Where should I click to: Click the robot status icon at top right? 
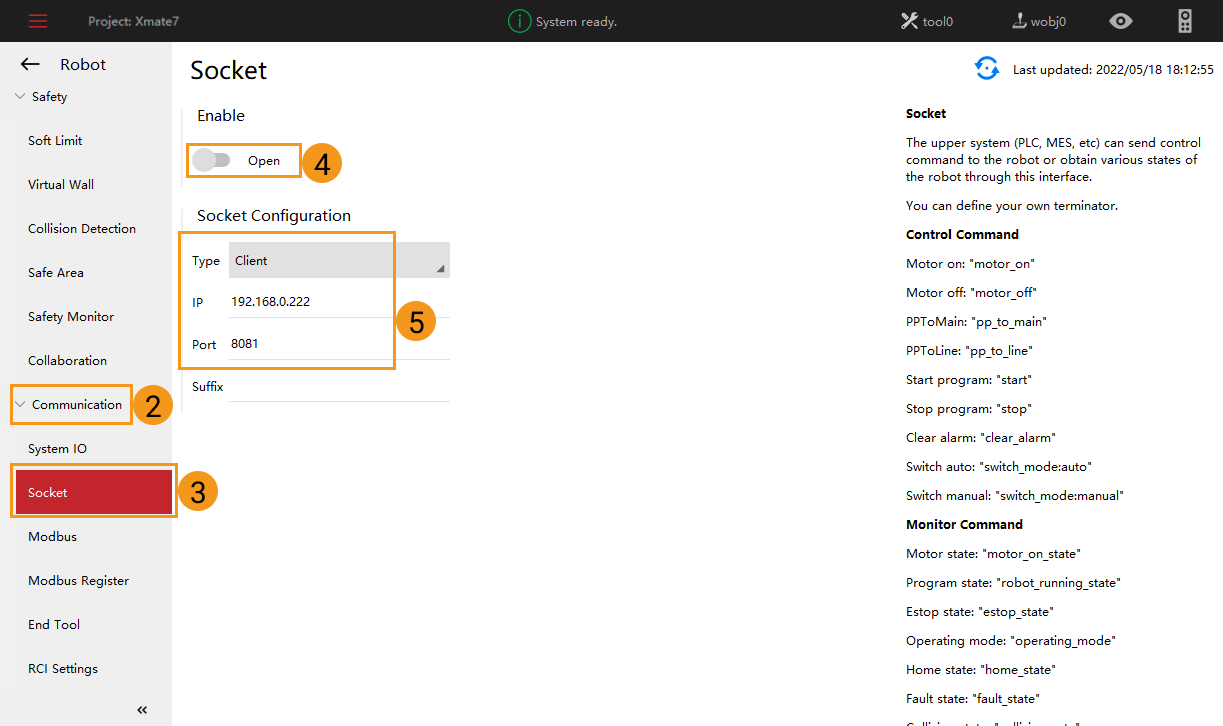(x=1184, y=20)
